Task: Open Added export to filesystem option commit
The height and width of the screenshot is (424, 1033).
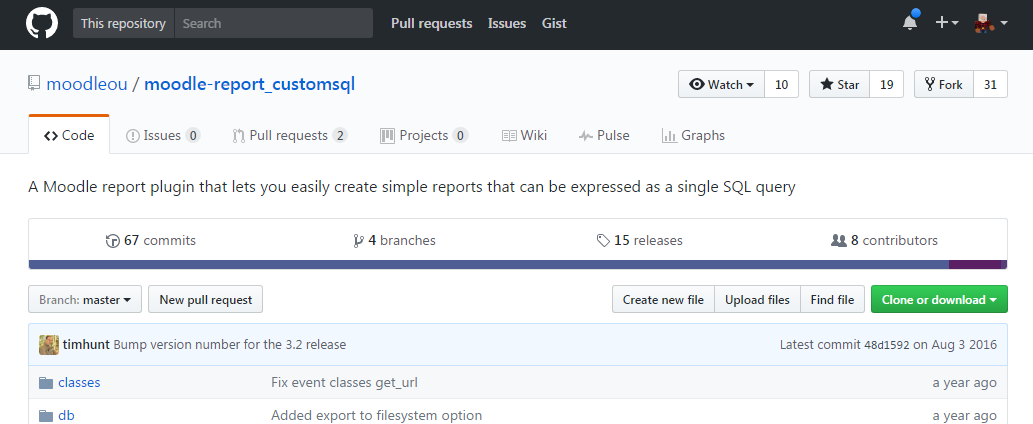Action: click(x=376, y=415)
